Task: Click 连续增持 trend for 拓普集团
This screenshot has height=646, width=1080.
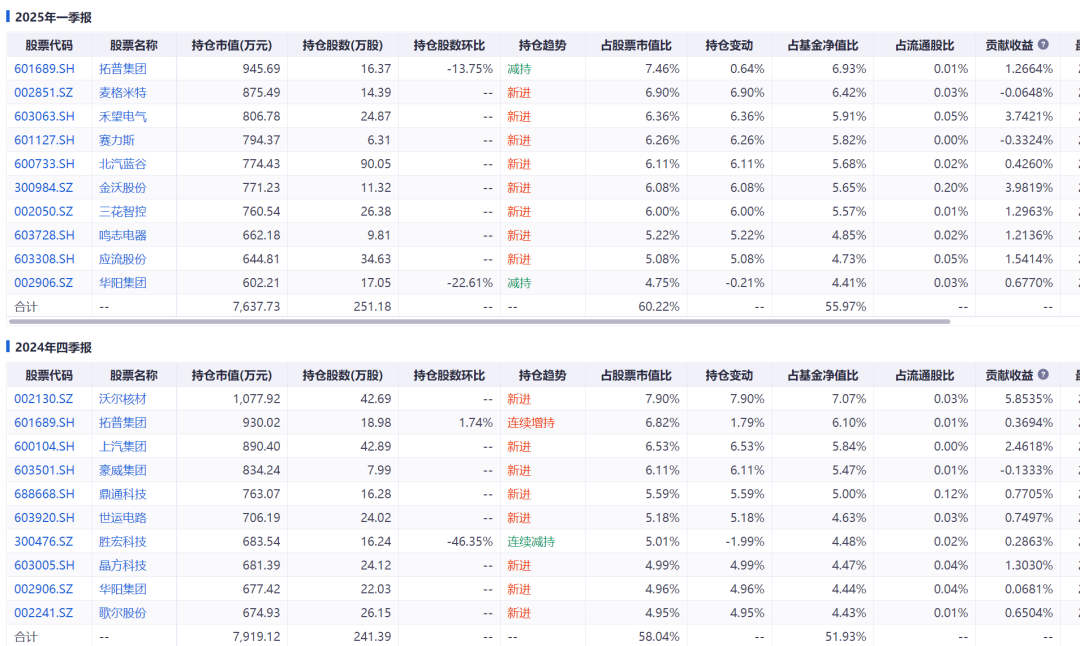Action: (x=531, y=423)
